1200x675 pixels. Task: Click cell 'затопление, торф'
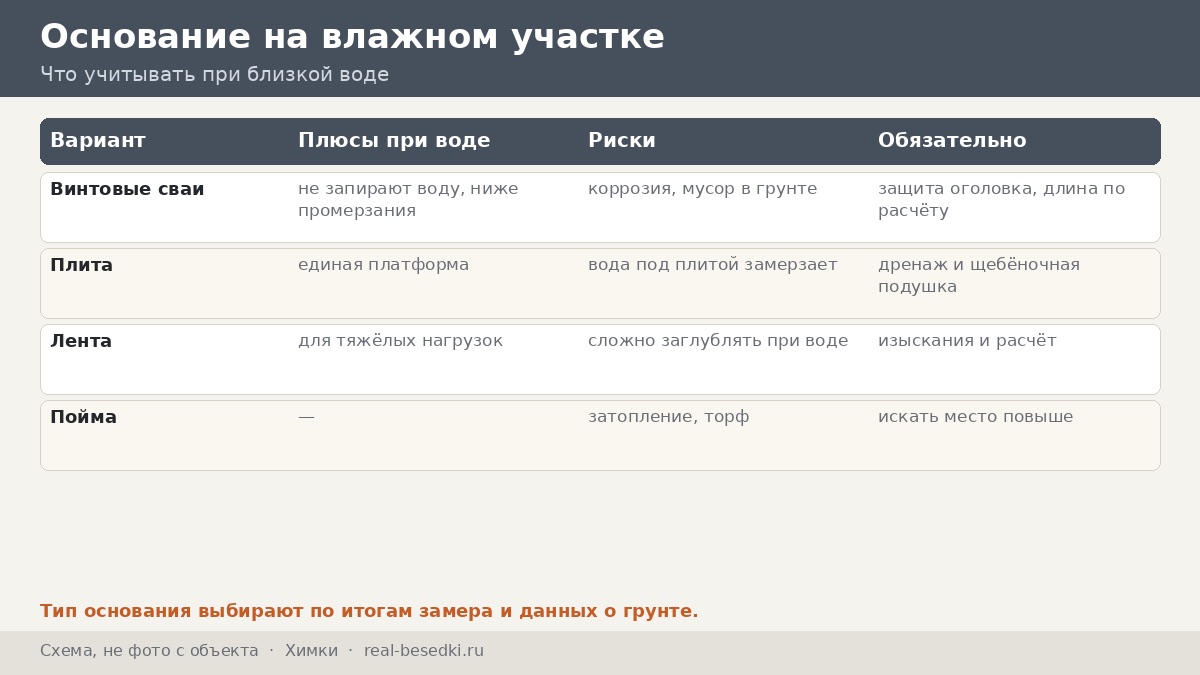[668, 417]
